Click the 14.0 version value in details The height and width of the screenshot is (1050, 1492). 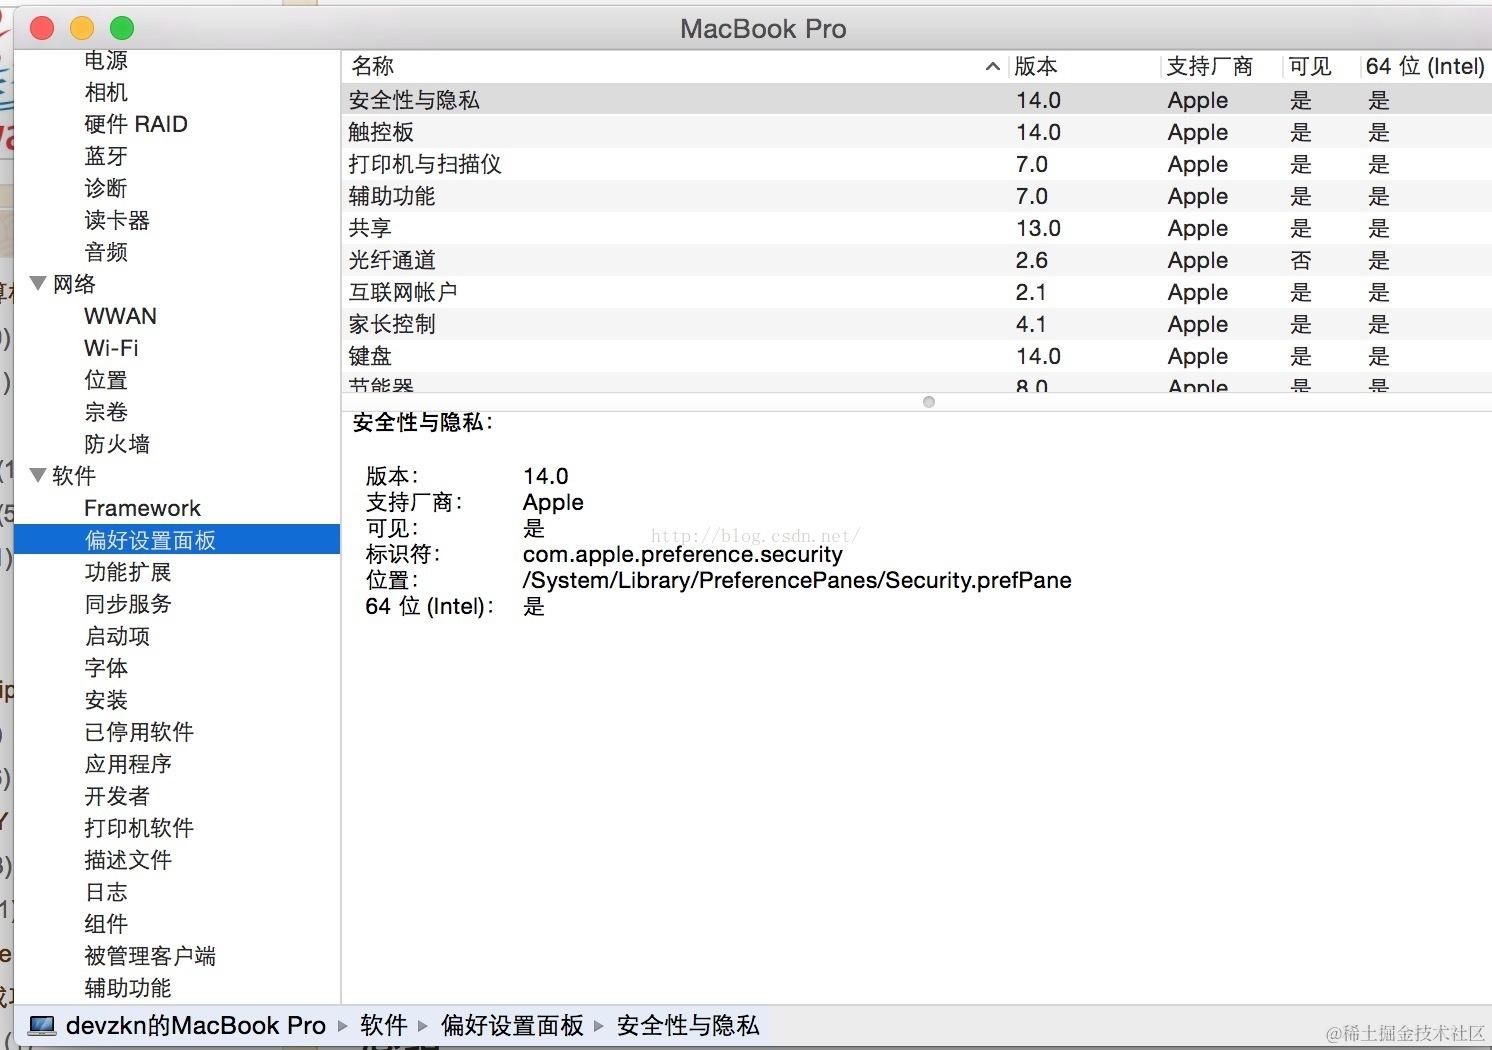tap(546, 476)
